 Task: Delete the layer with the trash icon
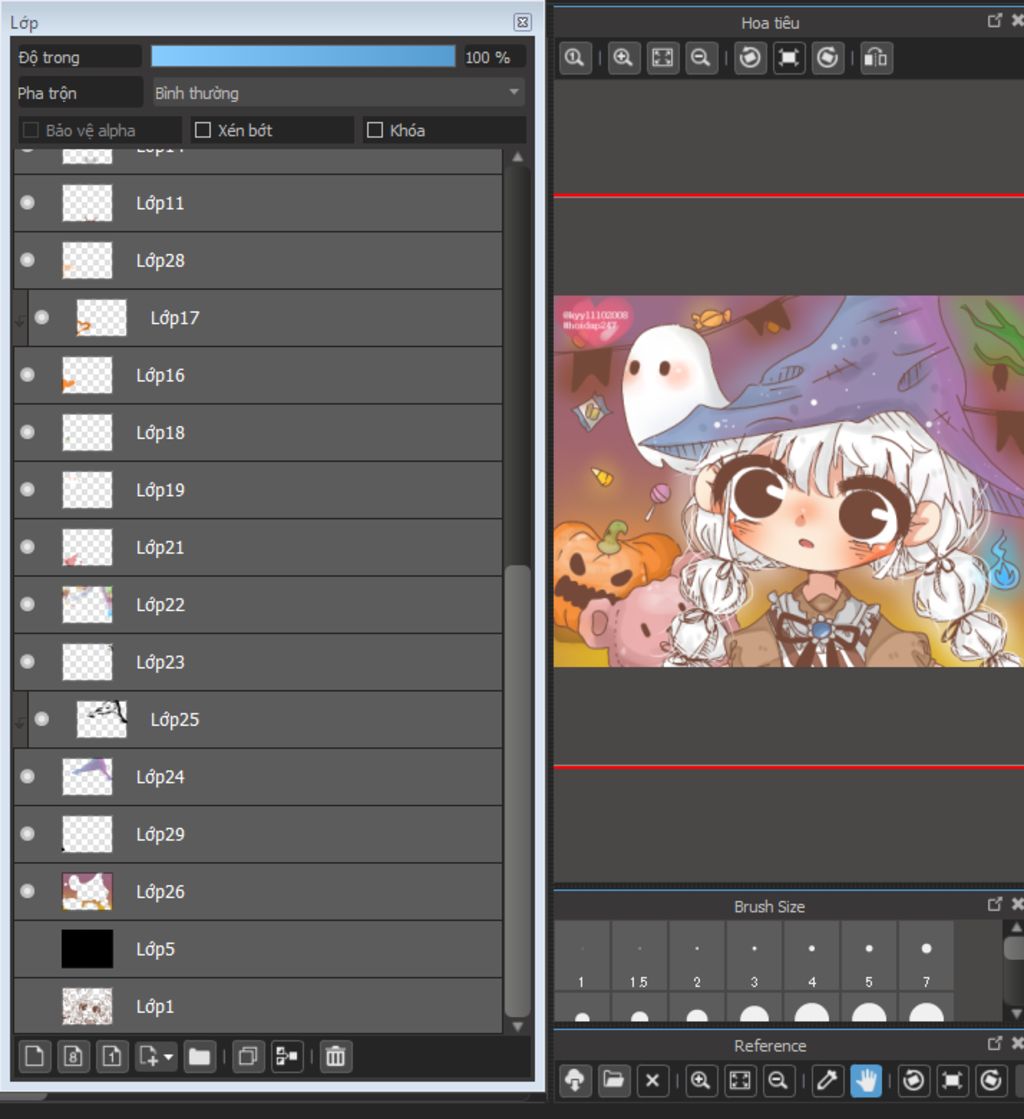[x=335, y=1056]
